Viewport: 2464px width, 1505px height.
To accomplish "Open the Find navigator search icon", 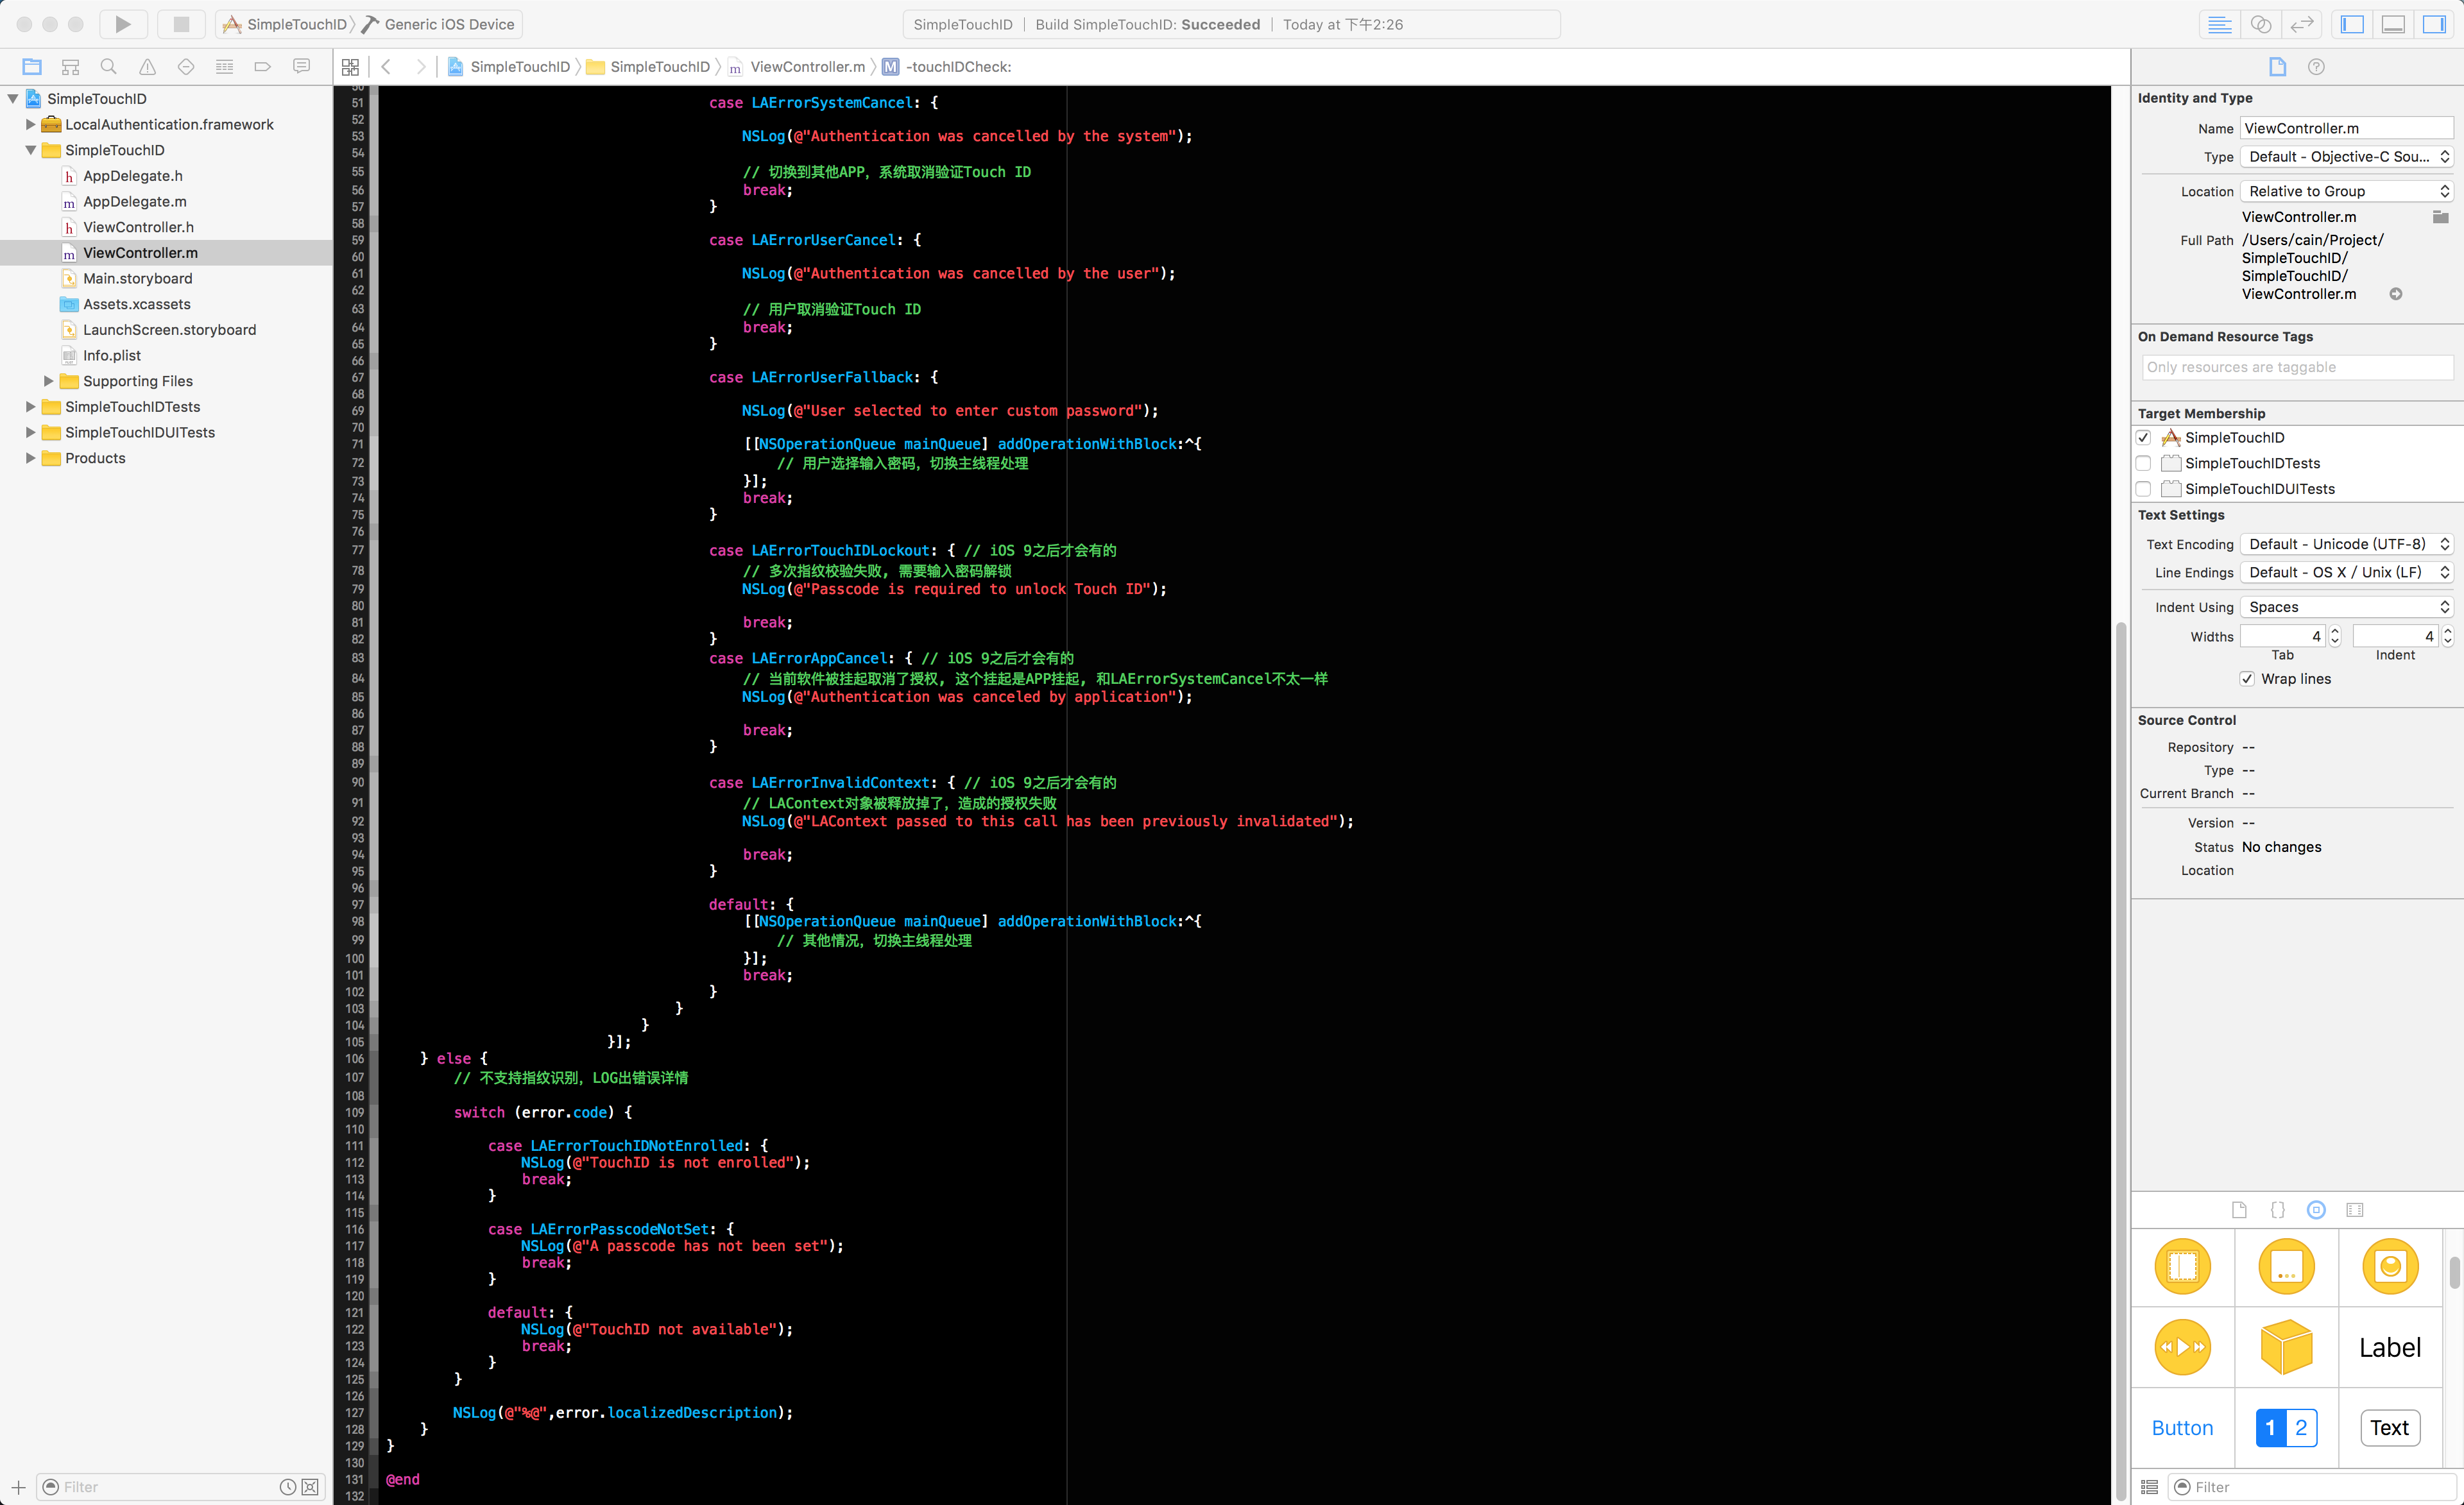I will point(109,67).
